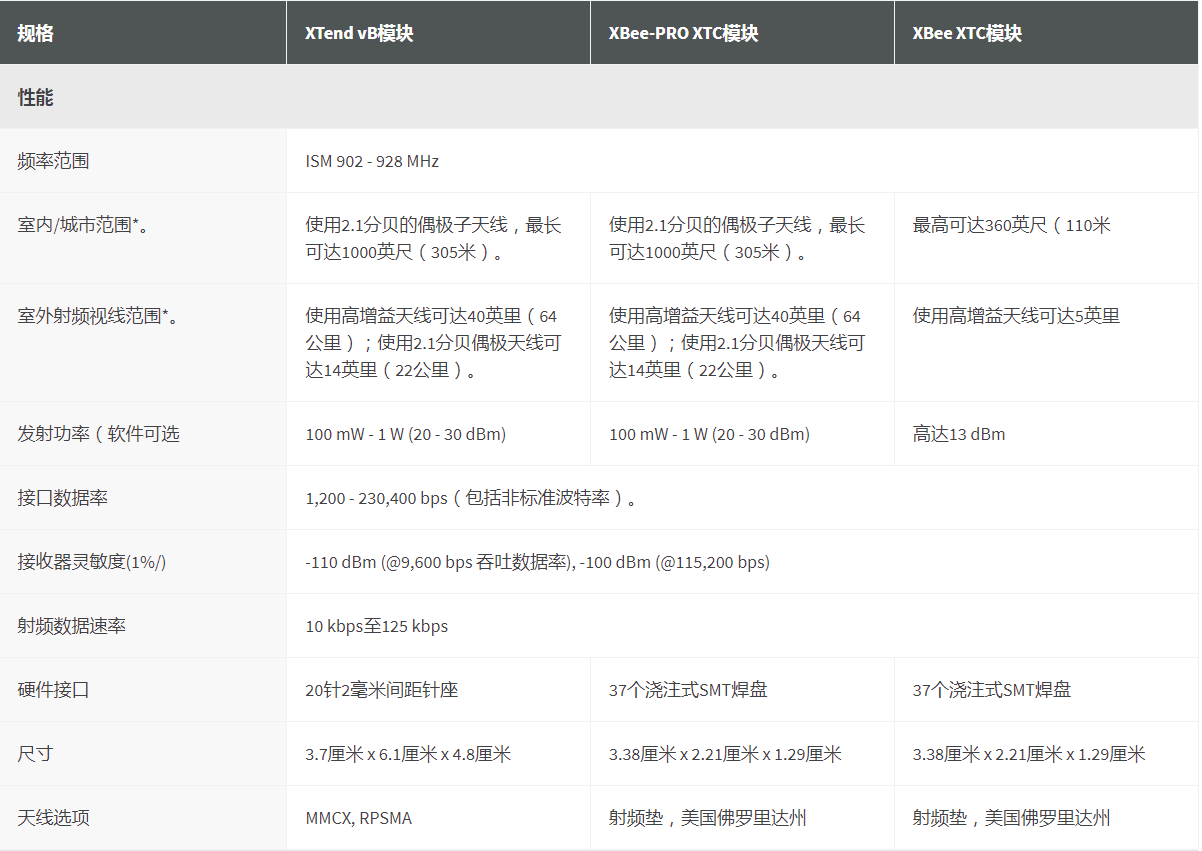Click the XBee XTC模块 column header
1202x851 pixels.
[1046, 33]
